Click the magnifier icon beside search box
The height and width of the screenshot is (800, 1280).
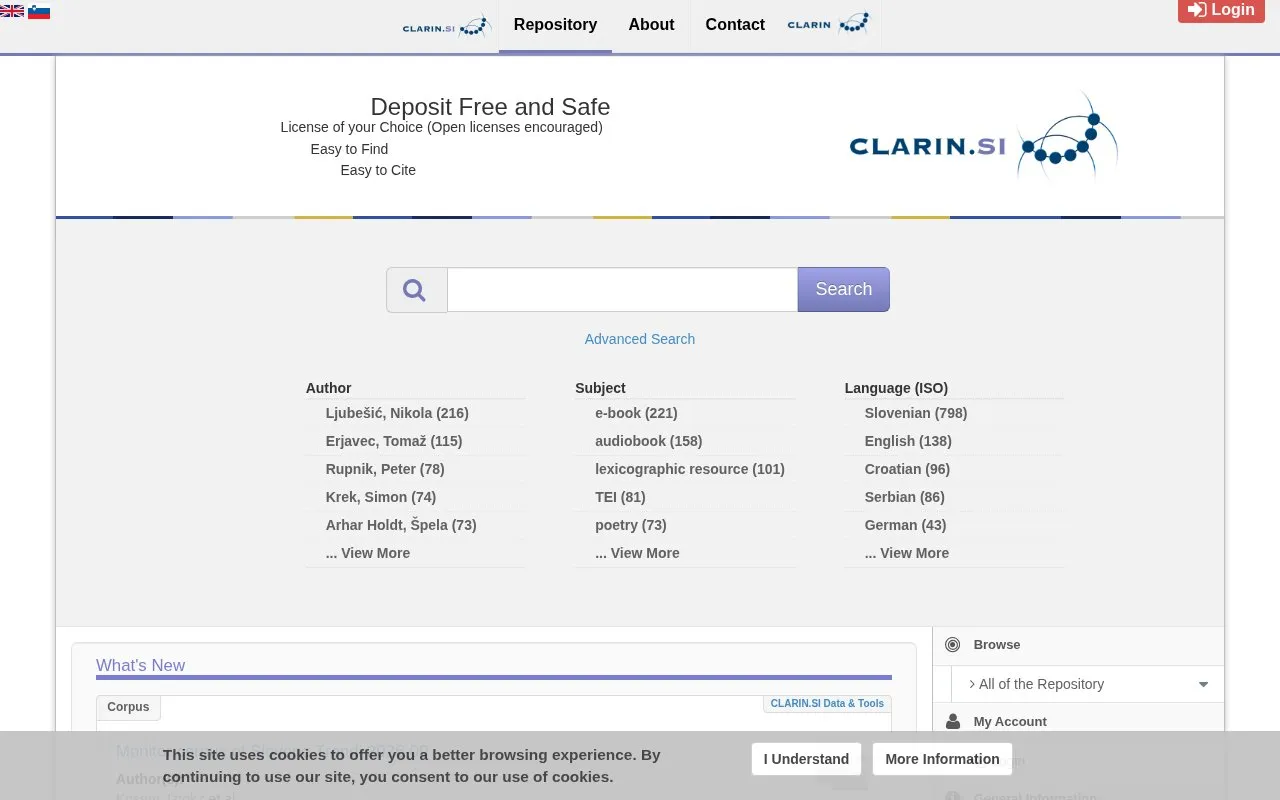coord(416,290)
